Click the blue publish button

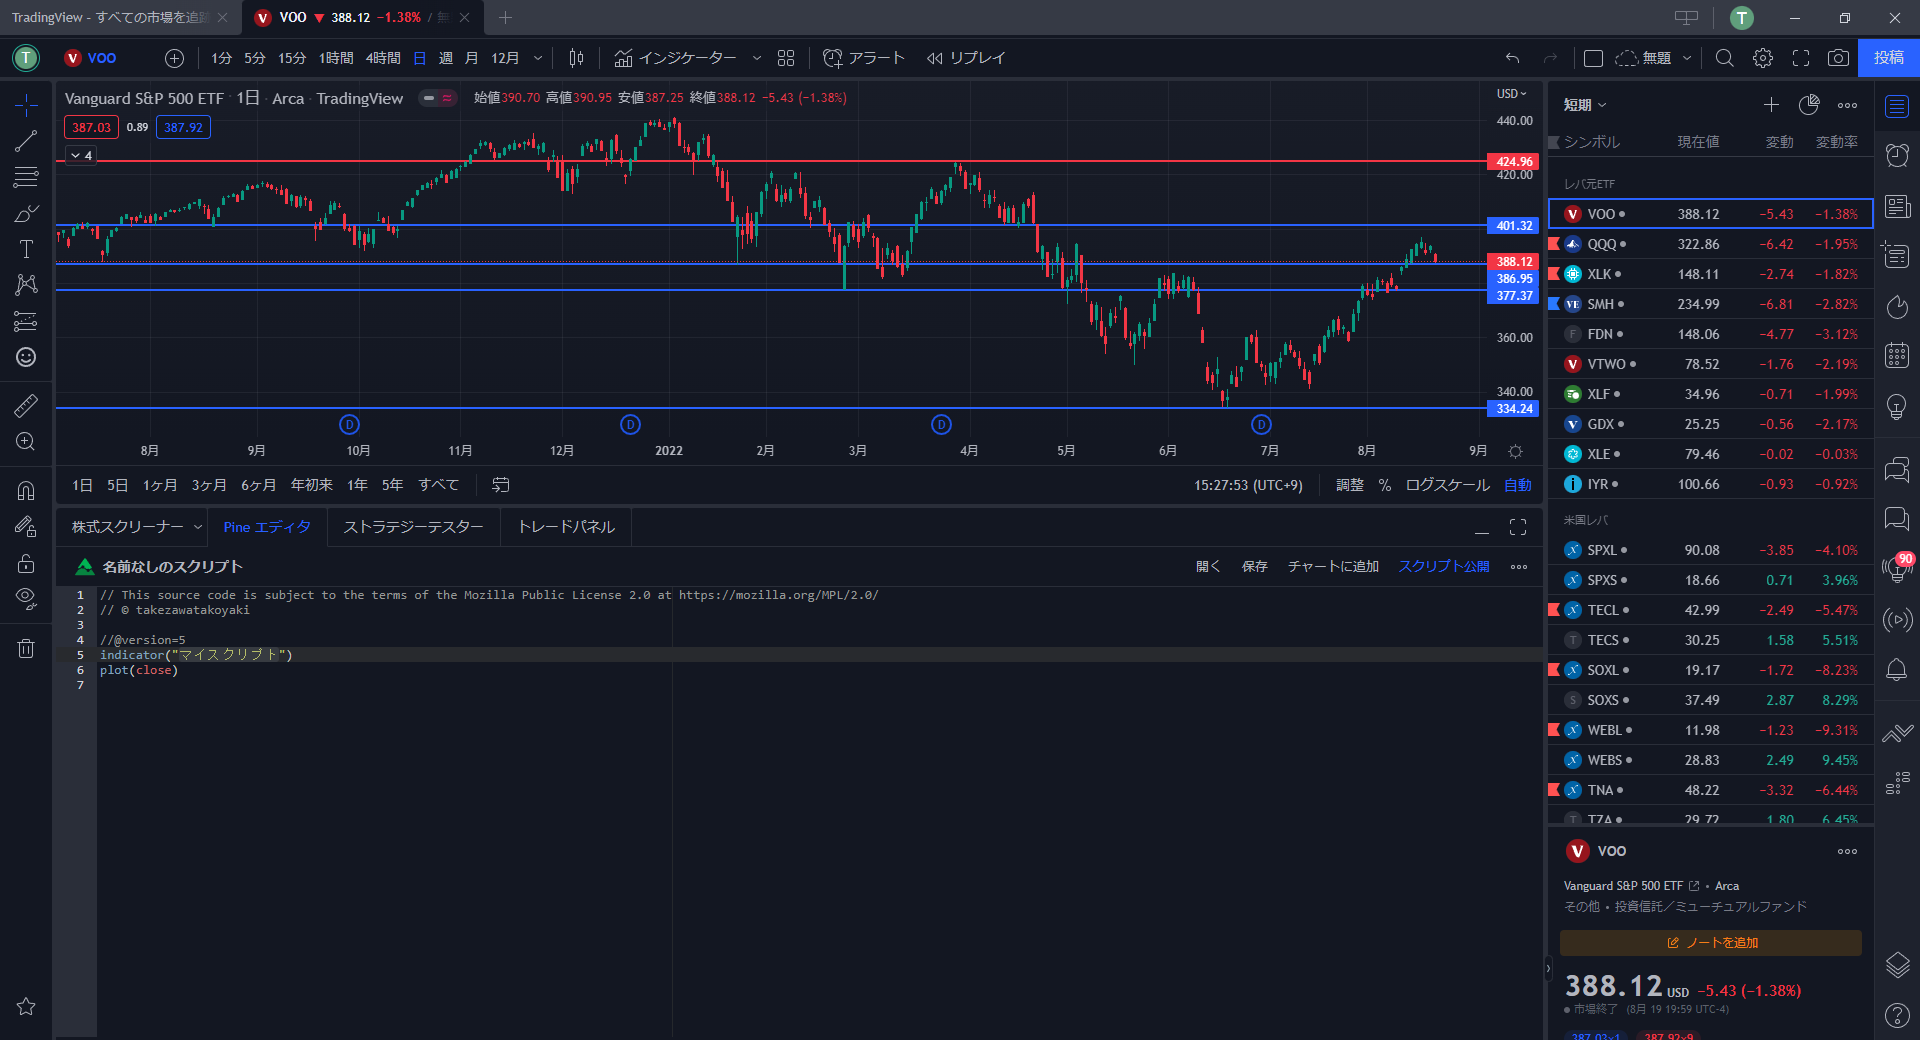(x=1888, y=58)
